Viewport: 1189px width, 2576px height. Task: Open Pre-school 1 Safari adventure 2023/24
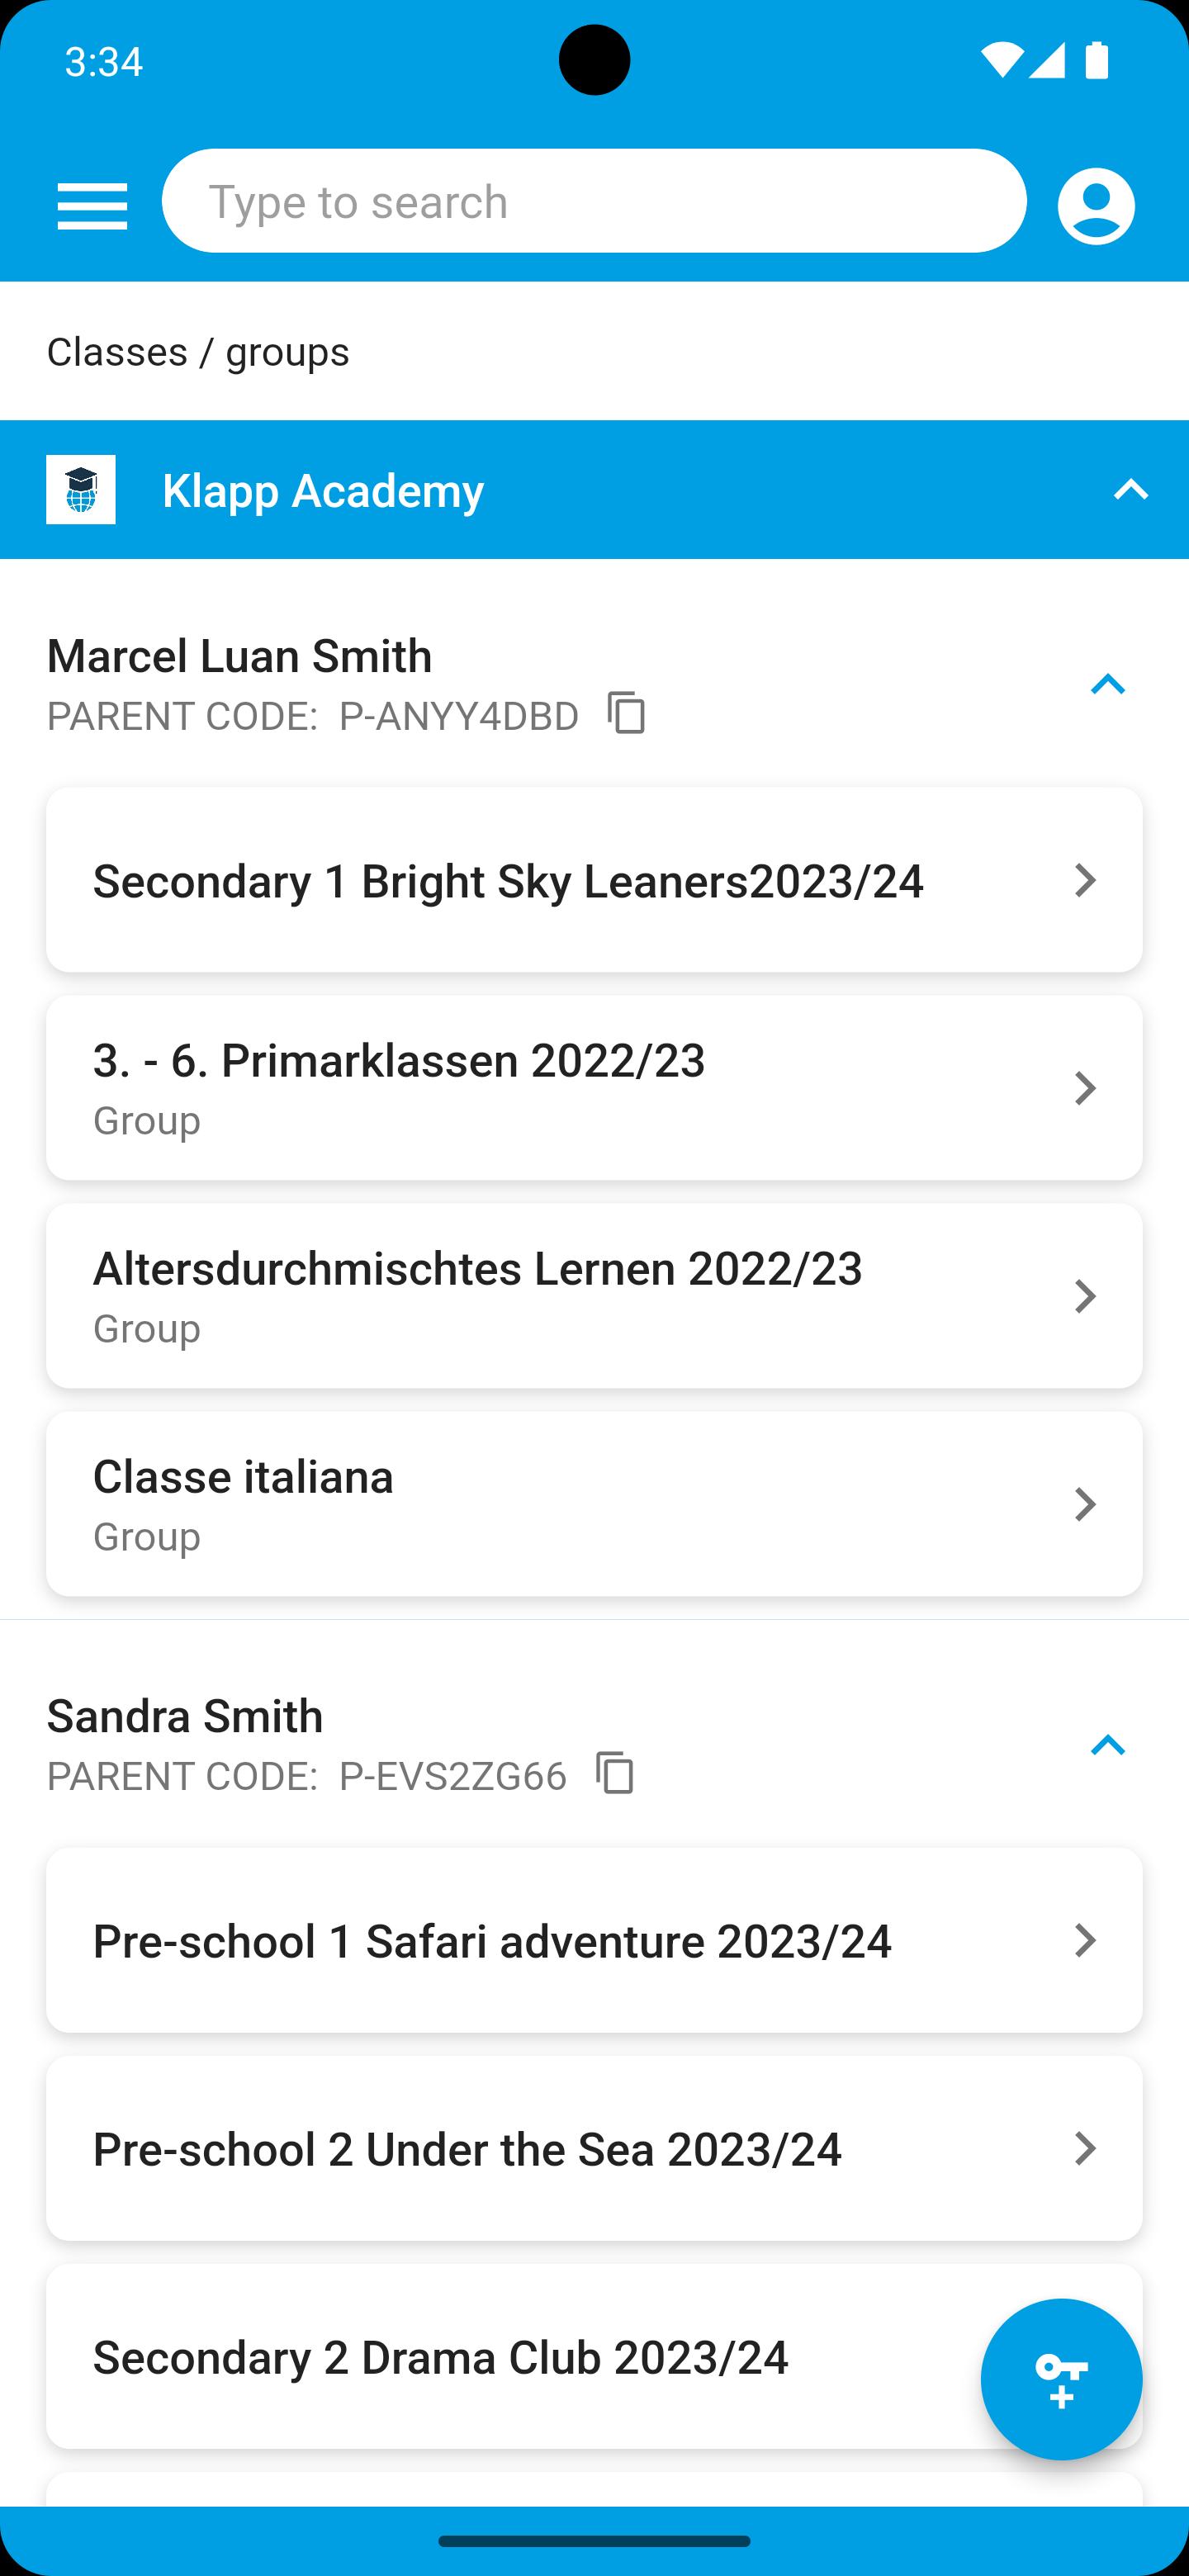click(492, 1941)
